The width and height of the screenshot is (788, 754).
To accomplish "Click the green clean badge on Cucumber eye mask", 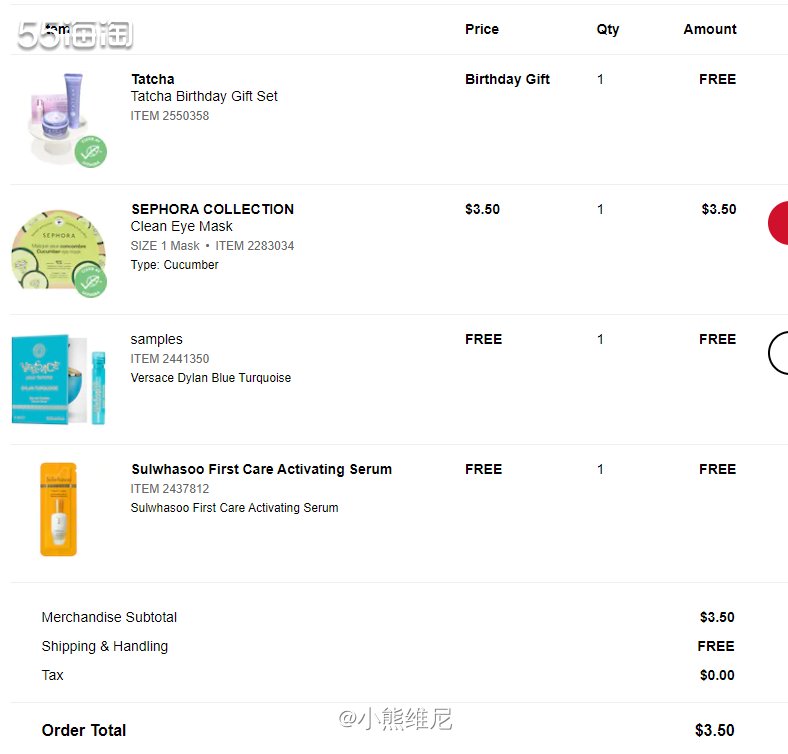I will point(90,282).
